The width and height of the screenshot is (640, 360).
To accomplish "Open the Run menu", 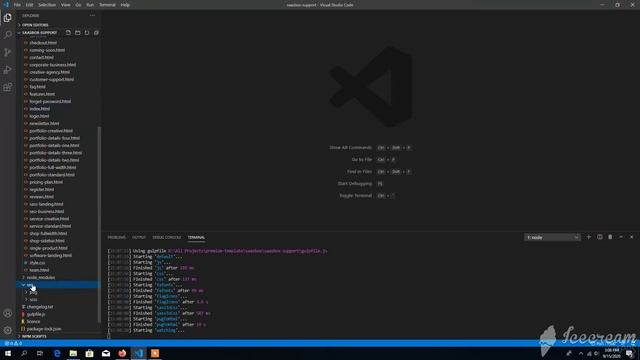I will click(x=90, y=5).
